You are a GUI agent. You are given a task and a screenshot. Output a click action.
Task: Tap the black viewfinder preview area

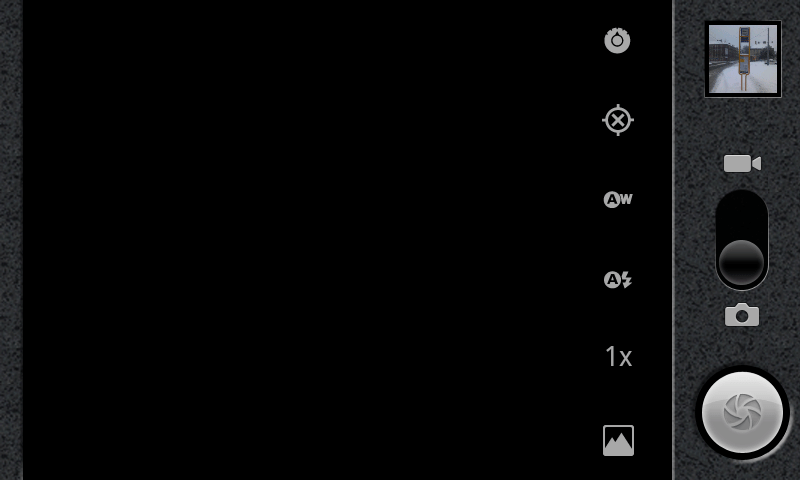(x=306, y=240)
